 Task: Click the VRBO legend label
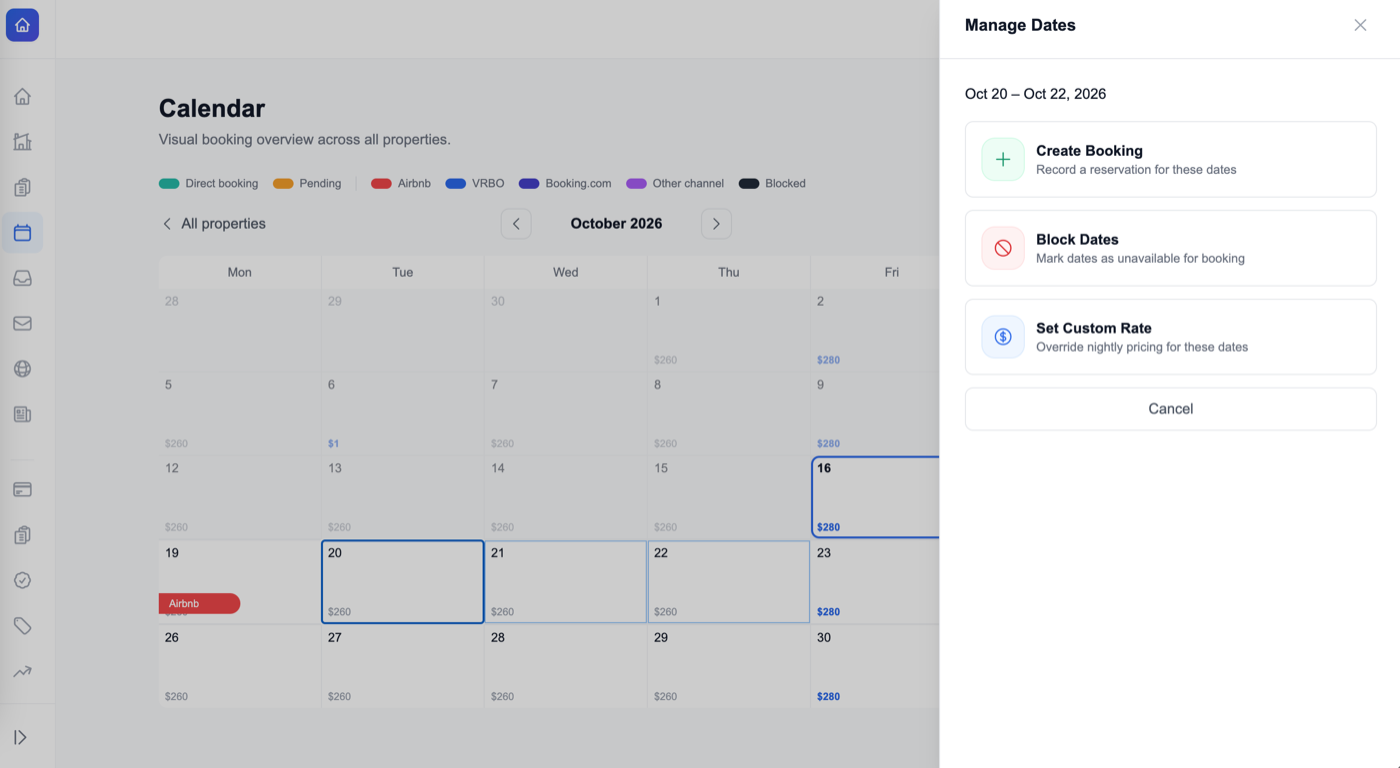(488, 184)
